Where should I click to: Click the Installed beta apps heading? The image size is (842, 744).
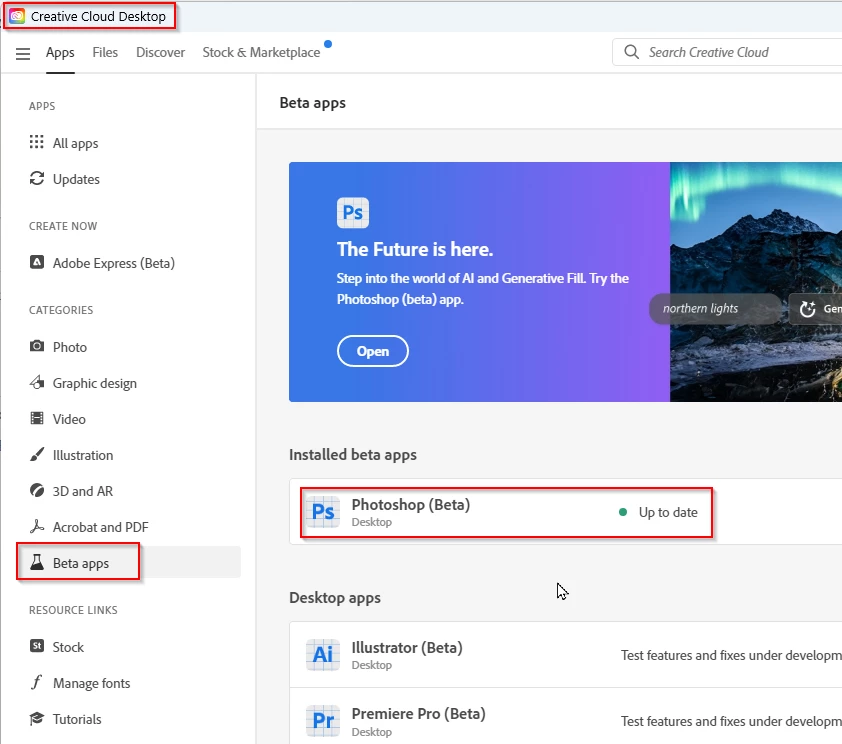tap(353, 455)
